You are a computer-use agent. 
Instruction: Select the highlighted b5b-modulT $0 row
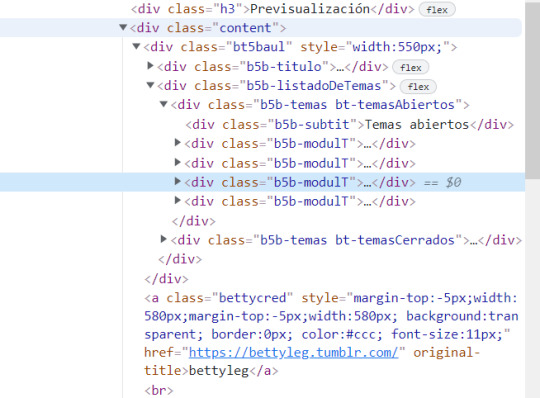coord(262,182)
